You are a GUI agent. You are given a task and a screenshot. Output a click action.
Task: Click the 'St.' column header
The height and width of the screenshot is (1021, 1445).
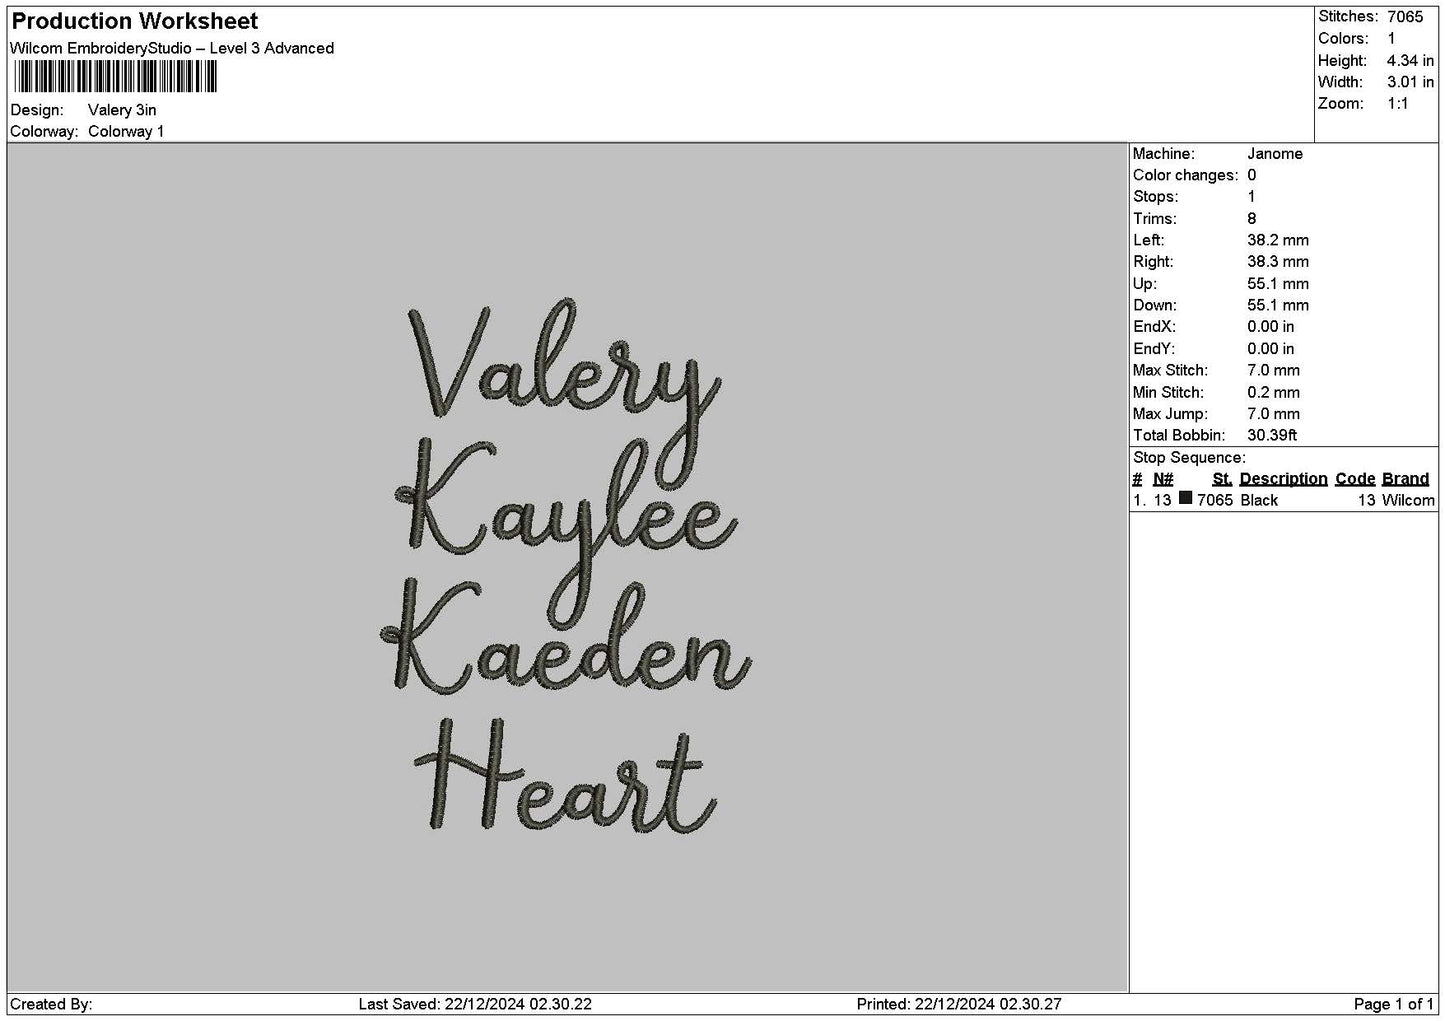(x=1222, y=479)
